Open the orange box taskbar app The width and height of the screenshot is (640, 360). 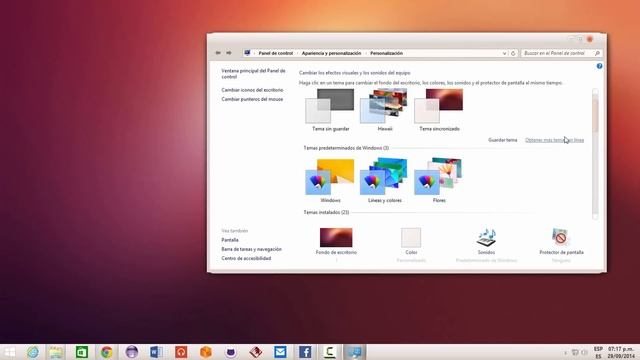click(x=206, y=352)
